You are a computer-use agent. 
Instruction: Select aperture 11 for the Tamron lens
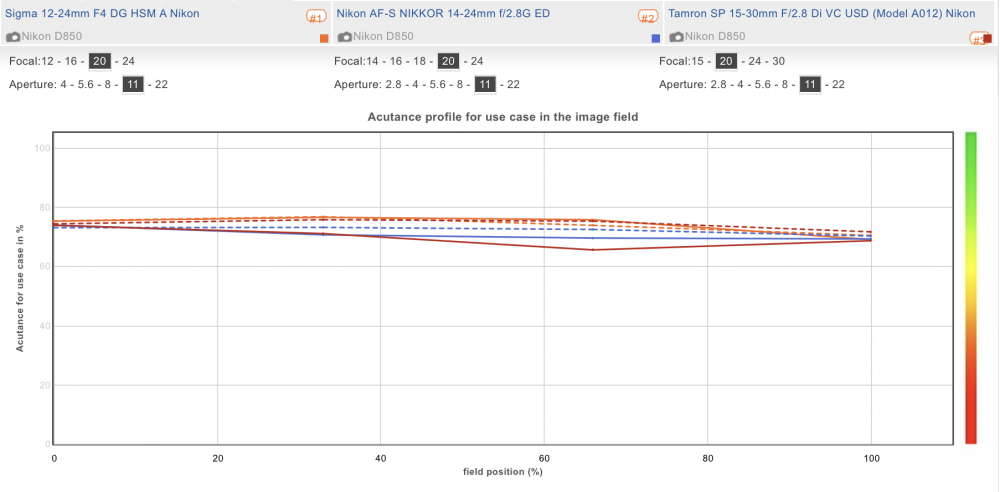coord(810,84)
